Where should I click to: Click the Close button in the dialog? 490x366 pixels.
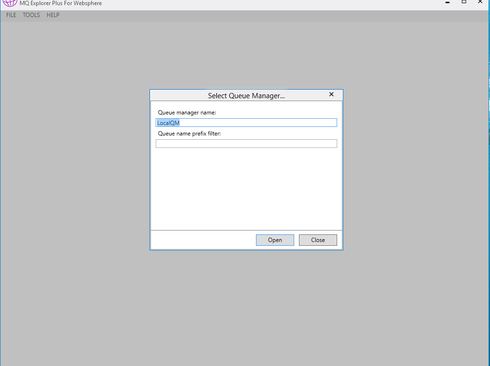(318, 240)
